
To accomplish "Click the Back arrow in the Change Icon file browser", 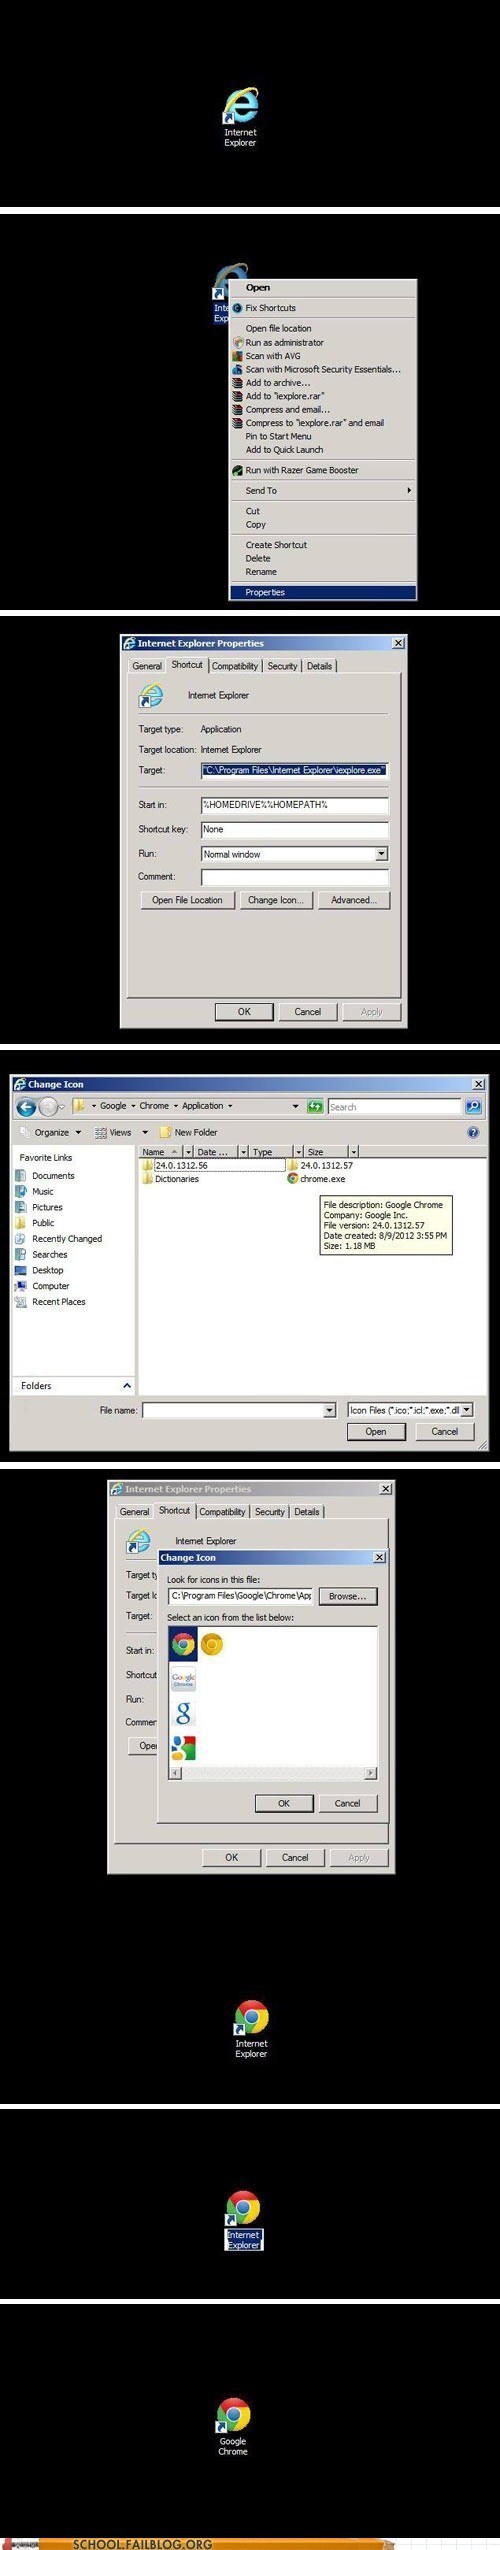I will click(27, 1106).
